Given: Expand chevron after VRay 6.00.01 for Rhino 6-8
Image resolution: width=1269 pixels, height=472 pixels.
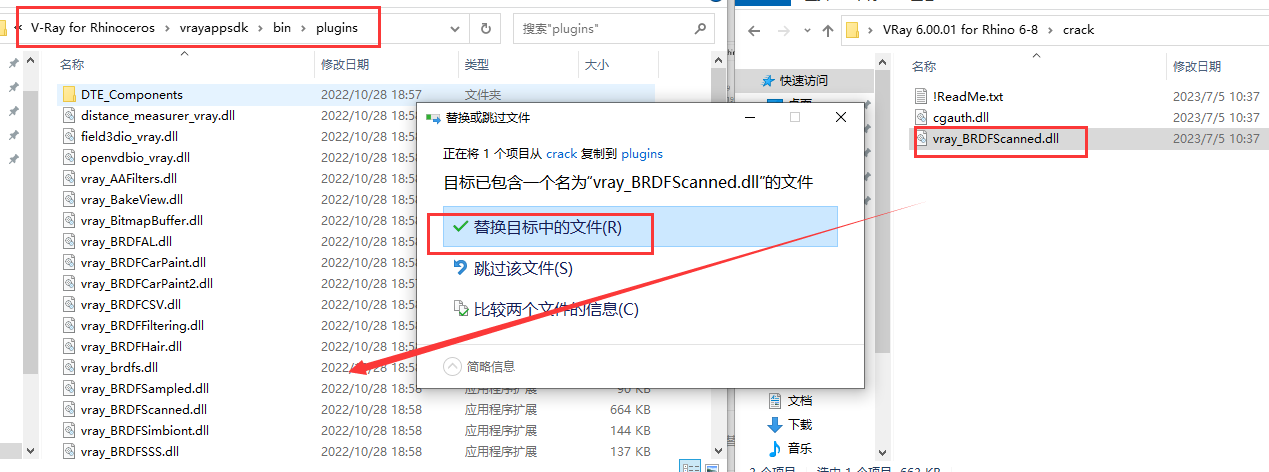Looking at the screenshot, I should pos(1049,30).
